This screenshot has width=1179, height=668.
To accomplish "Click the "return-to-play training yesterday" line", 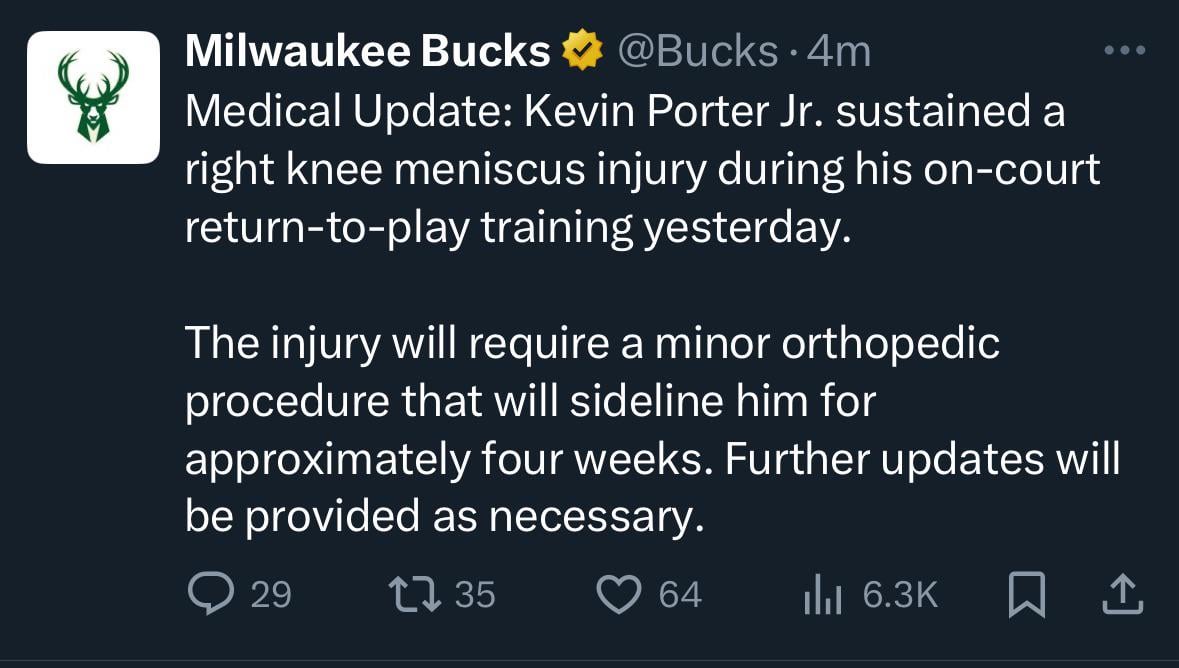I will pos(517,228).
